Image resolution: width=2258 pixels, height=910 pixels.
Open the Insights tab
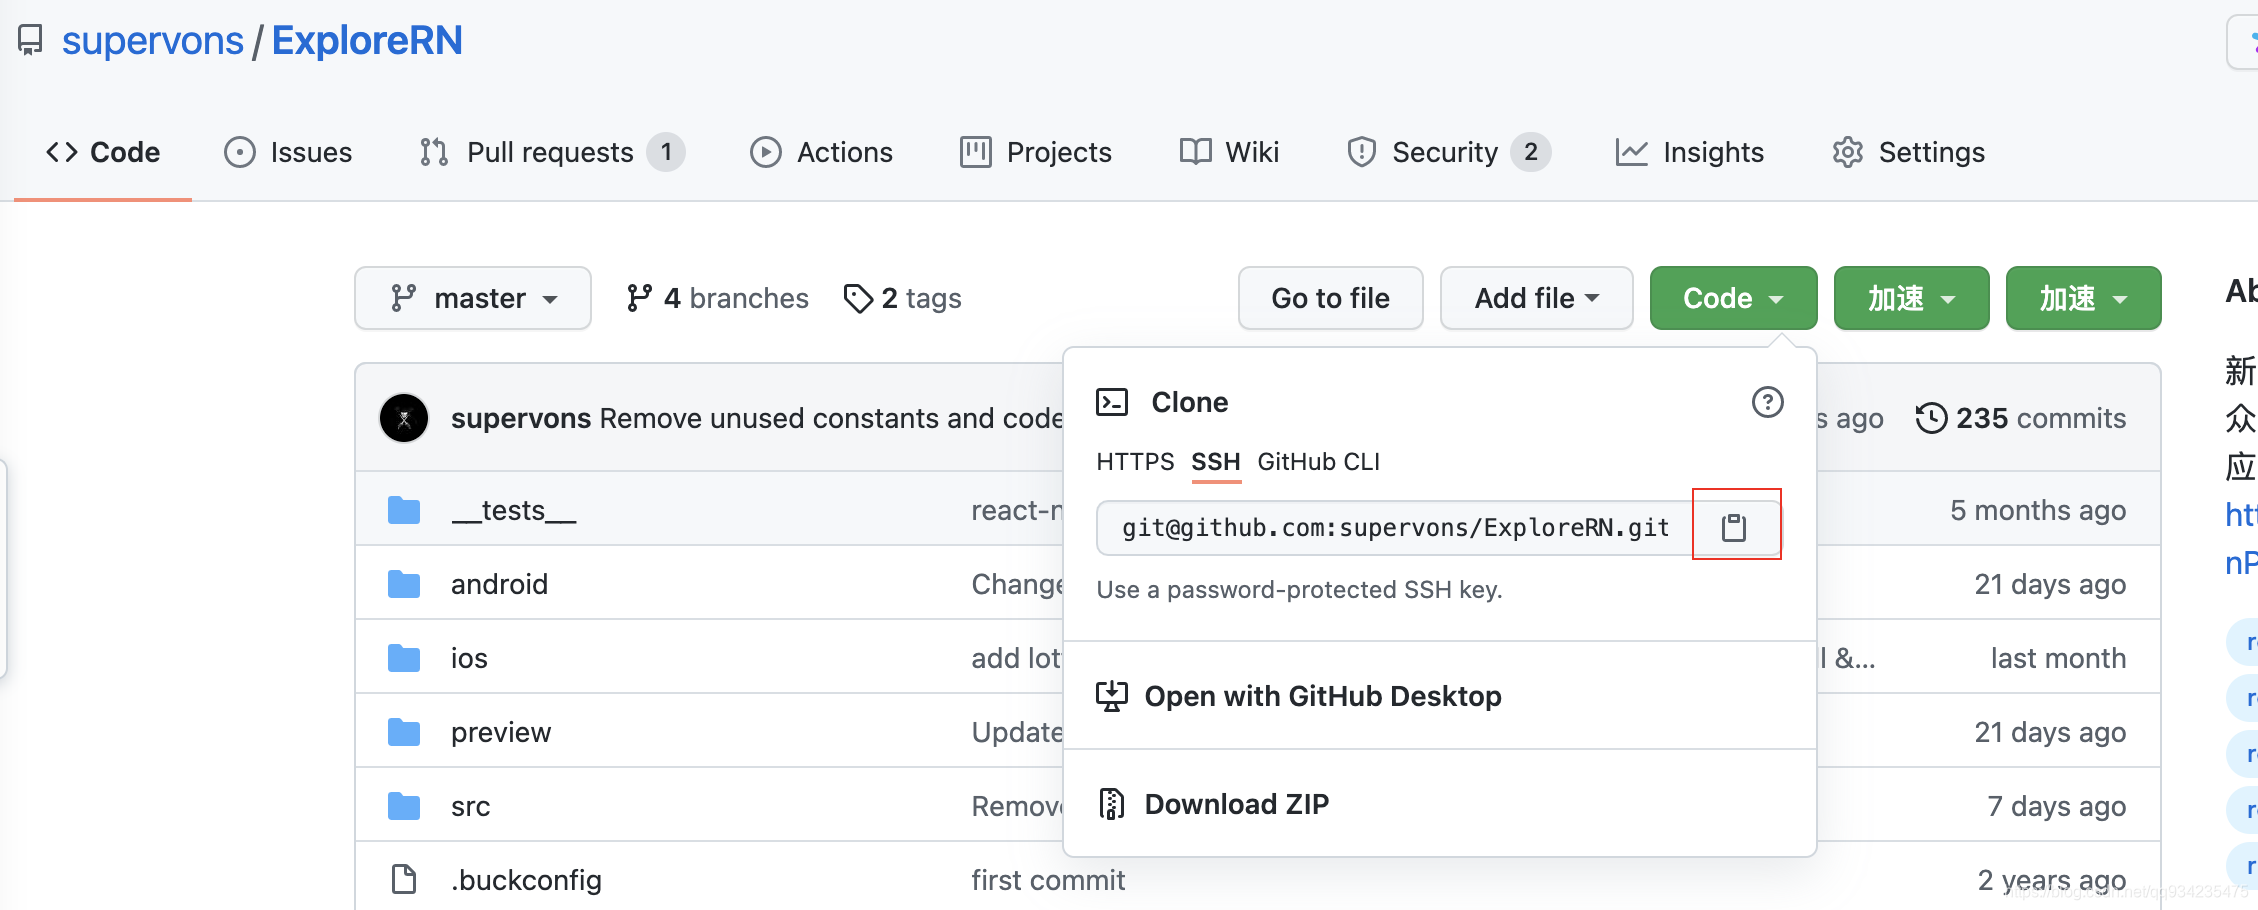point(1690,152)
